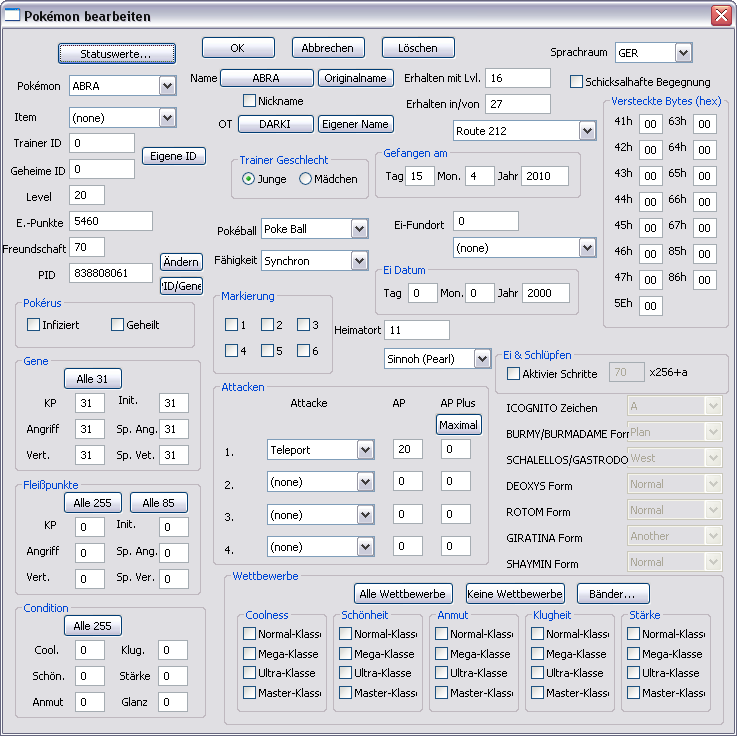Click the Ändern PID button
This screenshot has height=736, width=737.
coord(181,262)
